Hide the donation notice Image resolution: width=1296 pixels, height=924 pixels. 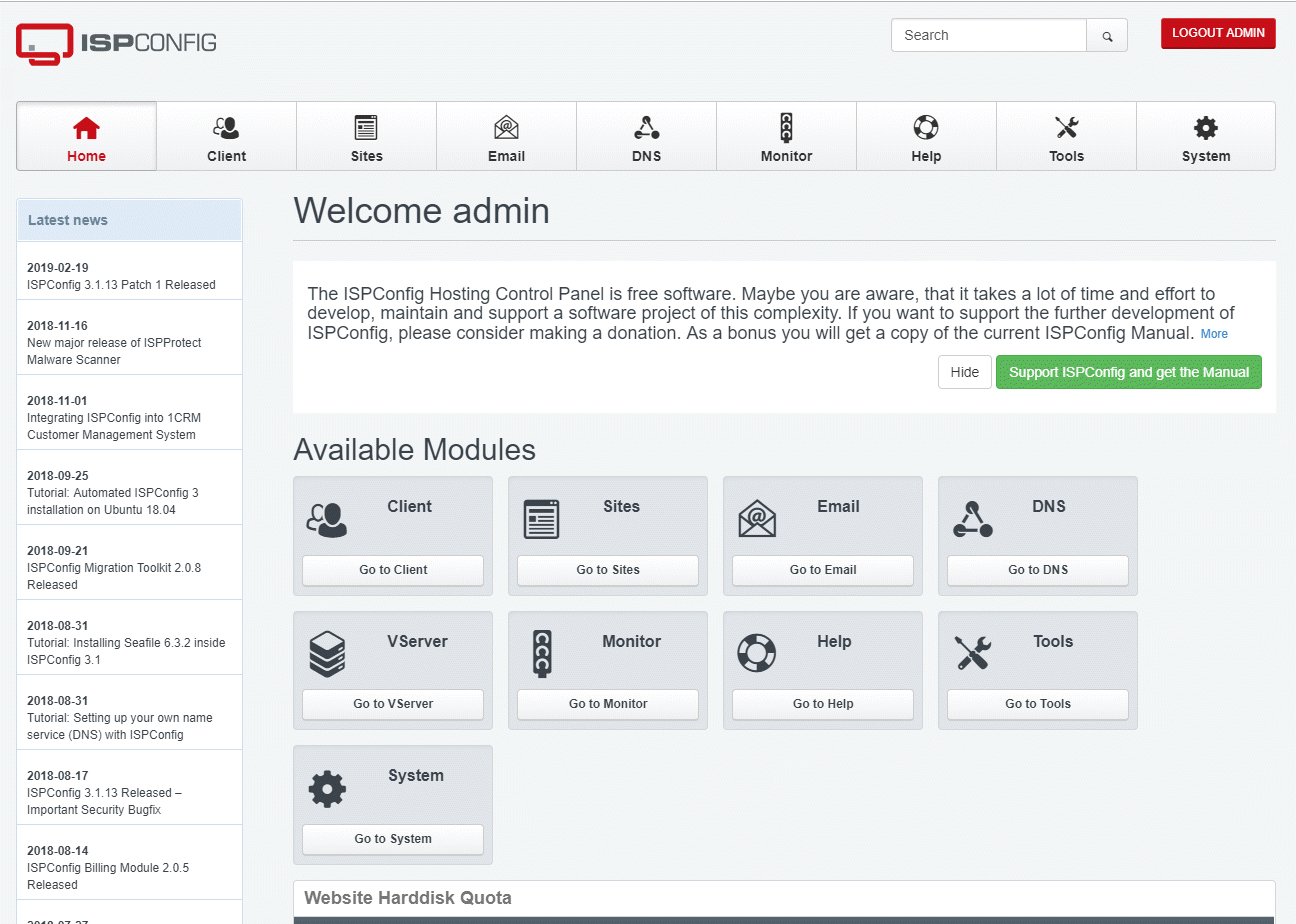pyautogui.click(x=964, y=372)
